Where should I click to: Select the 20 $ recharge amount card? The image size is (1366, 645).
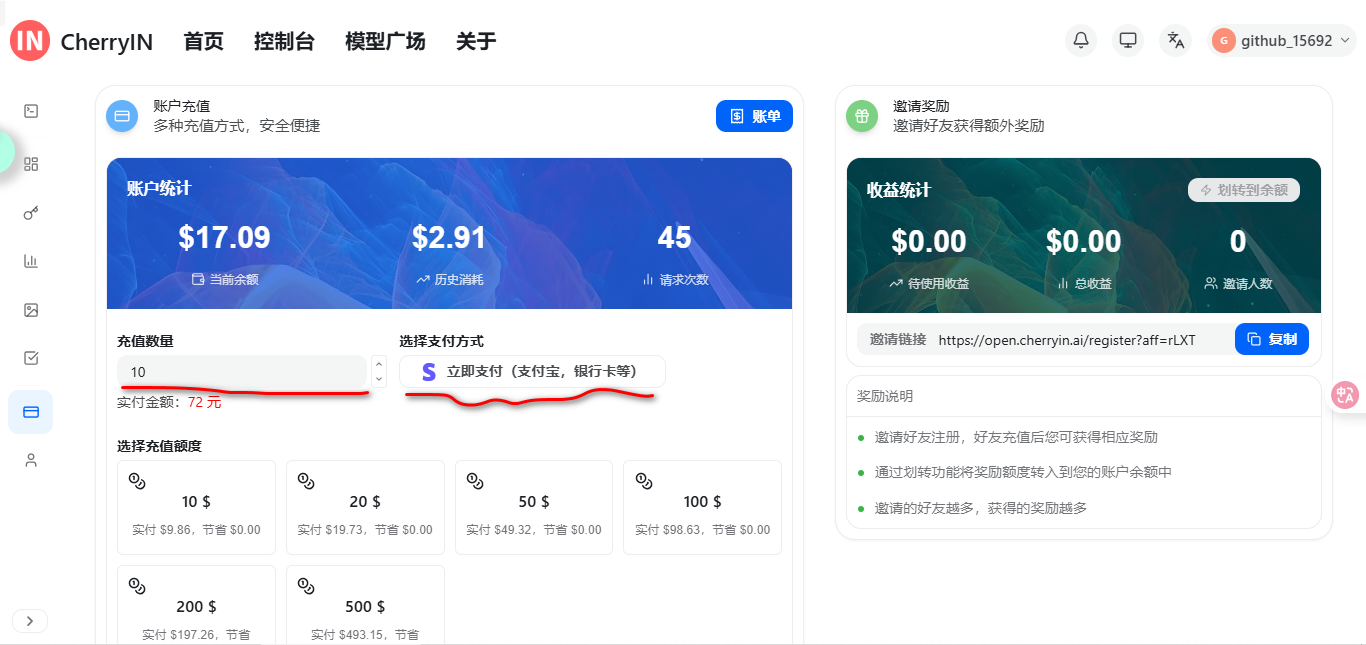(365, 507)
